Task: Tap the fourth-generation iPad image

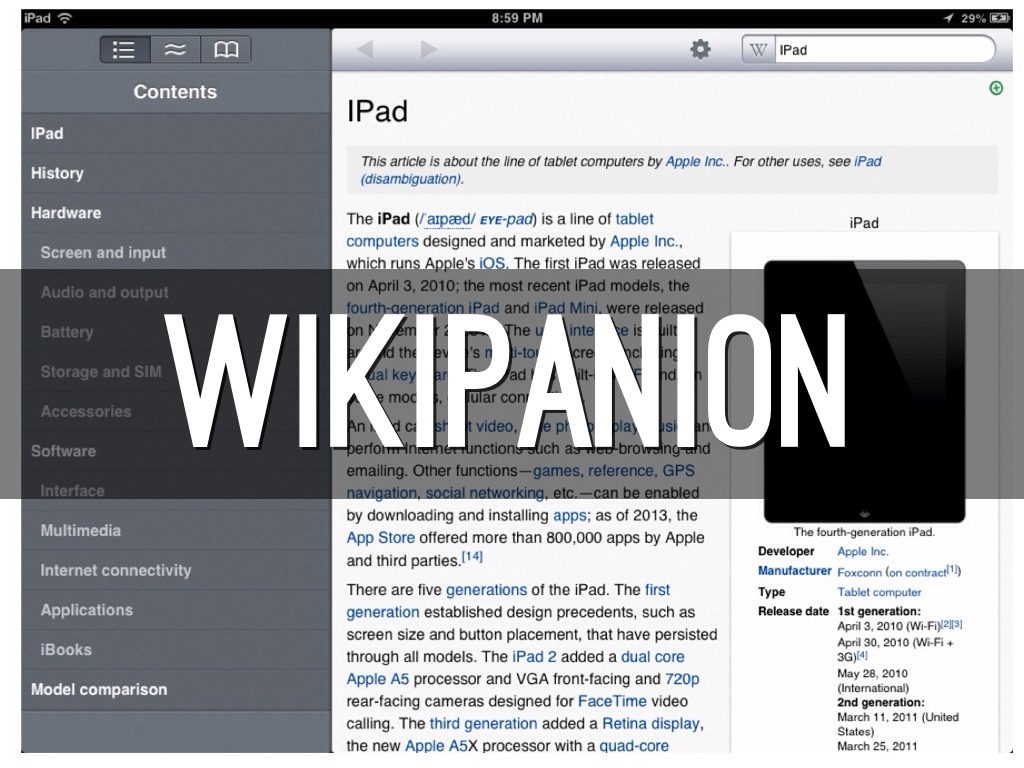Action: pyautogui.click(x=864, y=390)
